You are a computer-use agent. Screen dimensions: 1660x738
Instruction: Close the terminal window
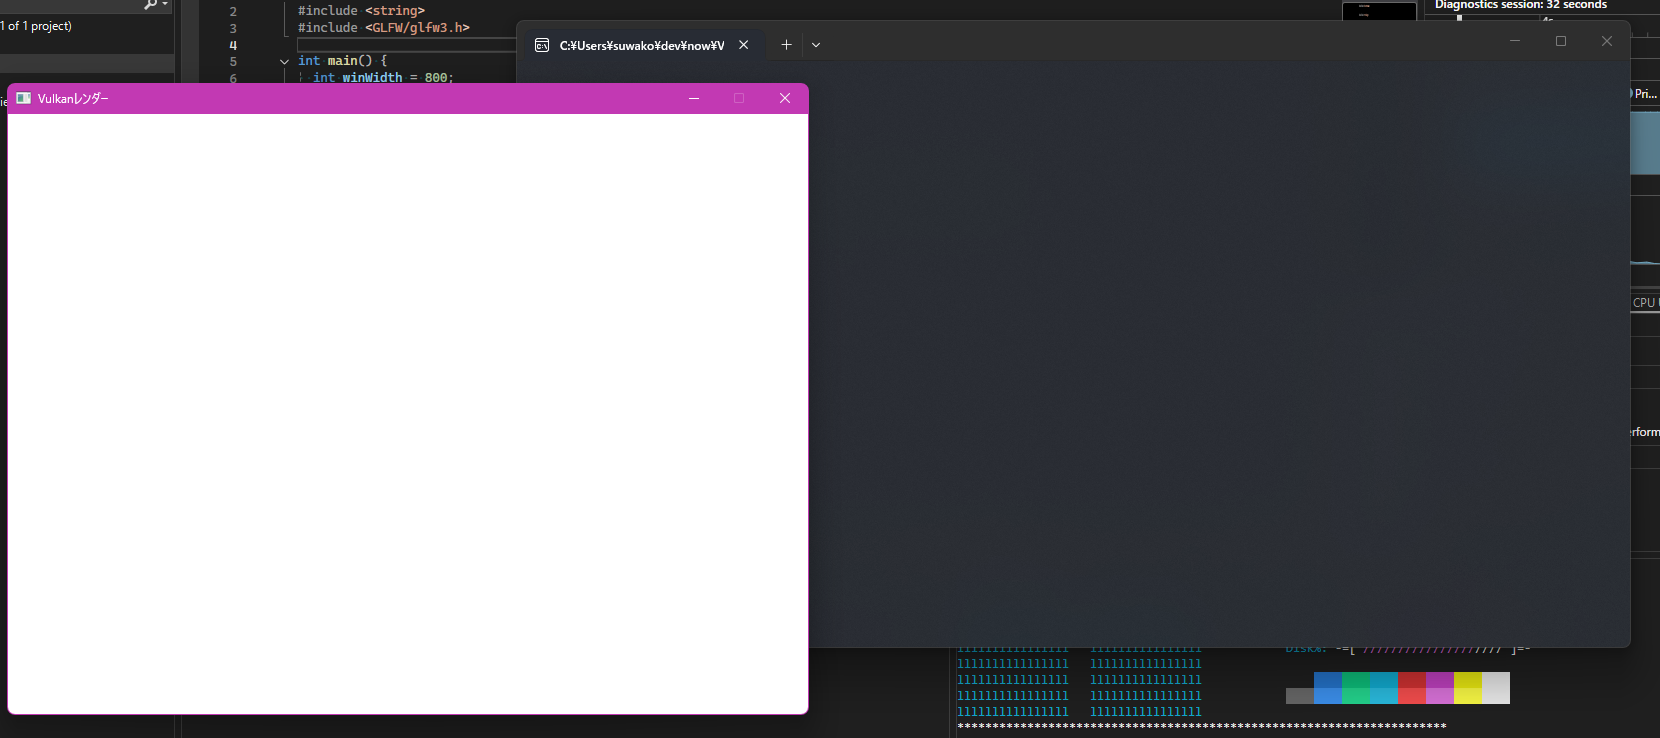[x=1606, y=41]
